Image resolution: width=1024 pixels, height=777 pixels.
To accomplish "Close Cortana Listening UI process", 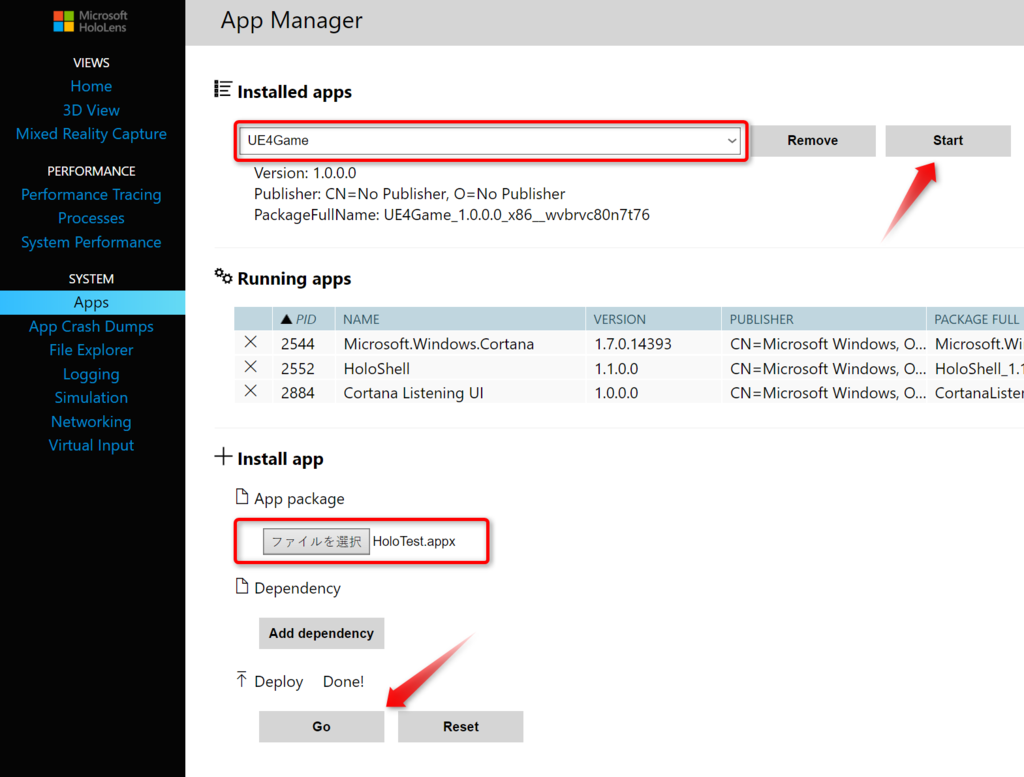I will (250, 391).
